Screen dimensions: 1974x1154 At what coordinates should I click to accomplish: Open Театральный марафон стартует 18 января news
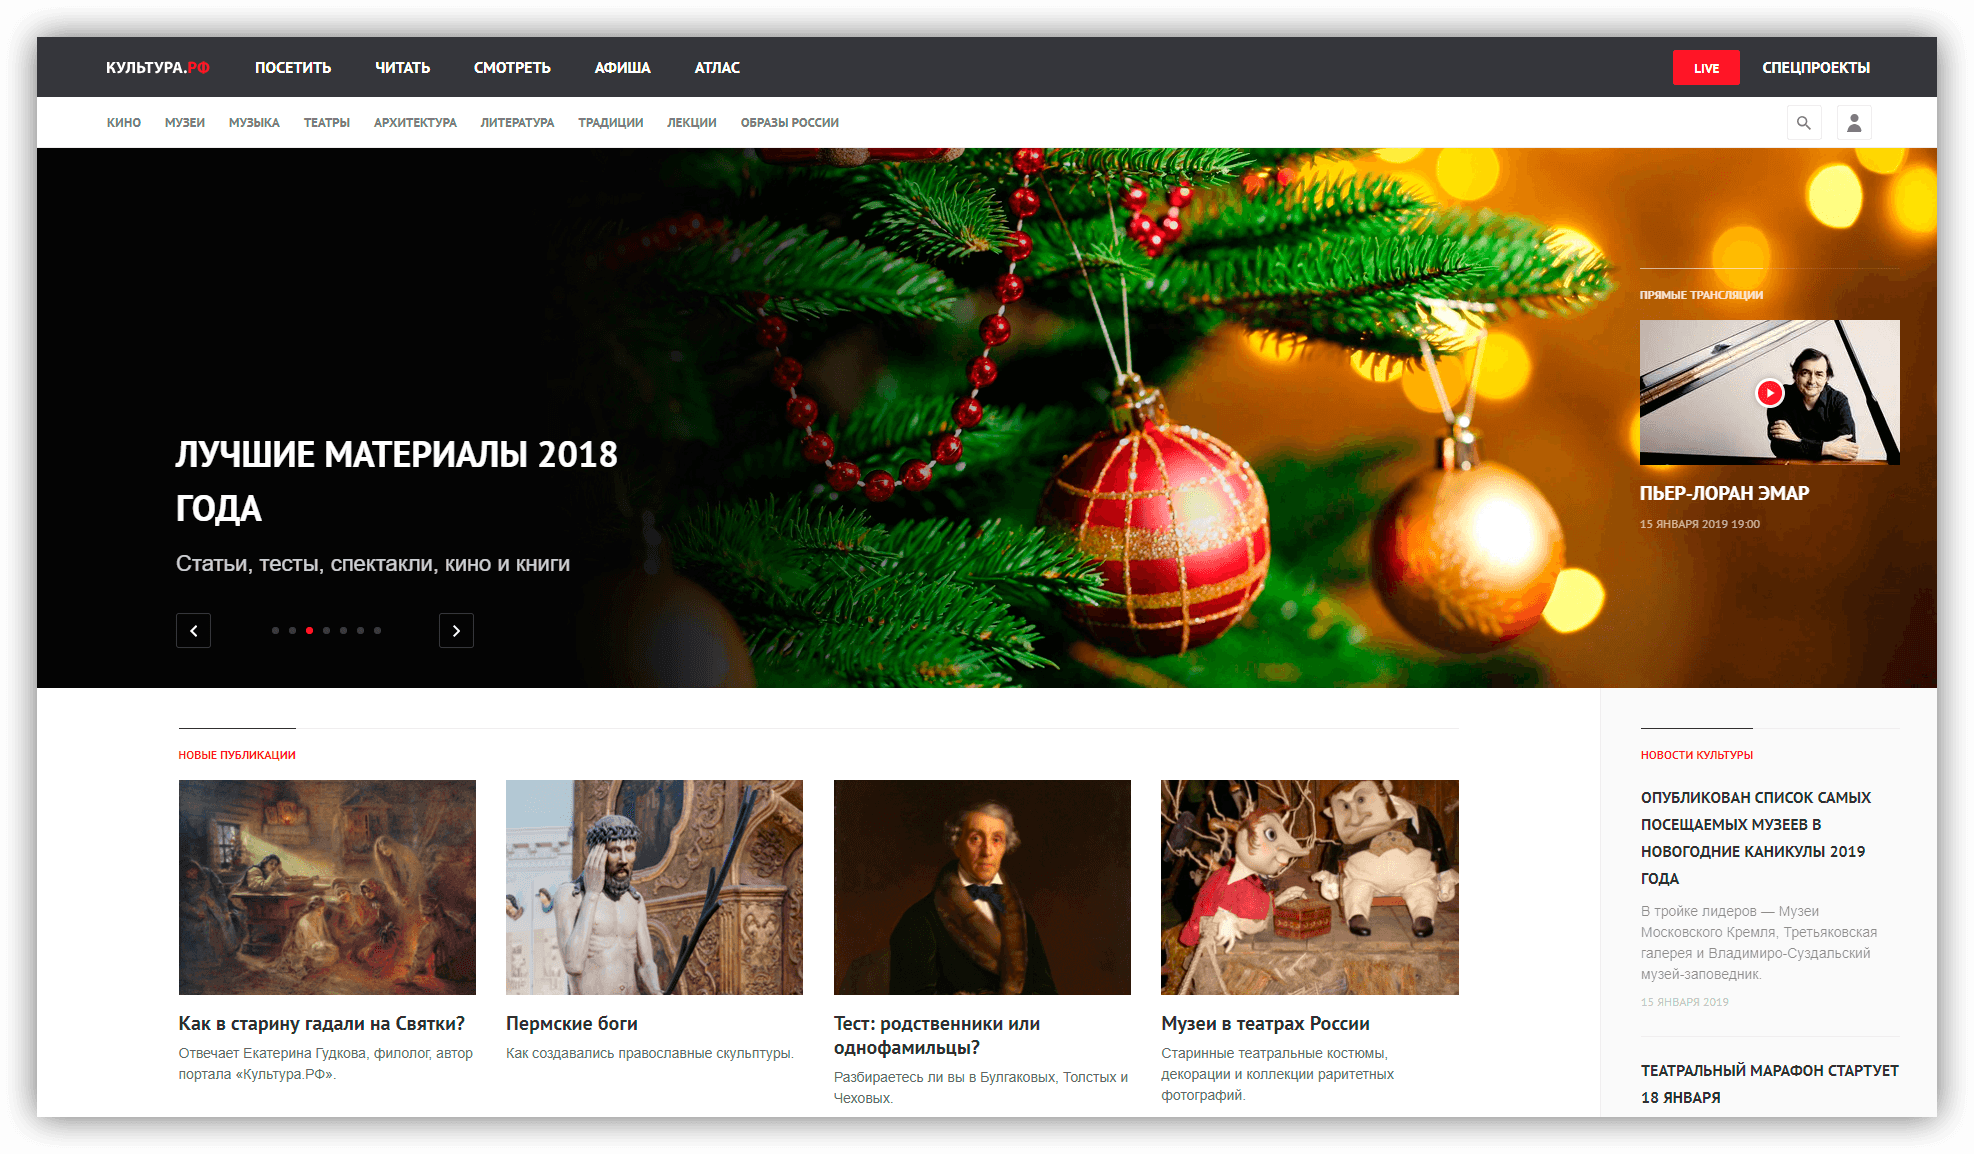[1770, 1084]
